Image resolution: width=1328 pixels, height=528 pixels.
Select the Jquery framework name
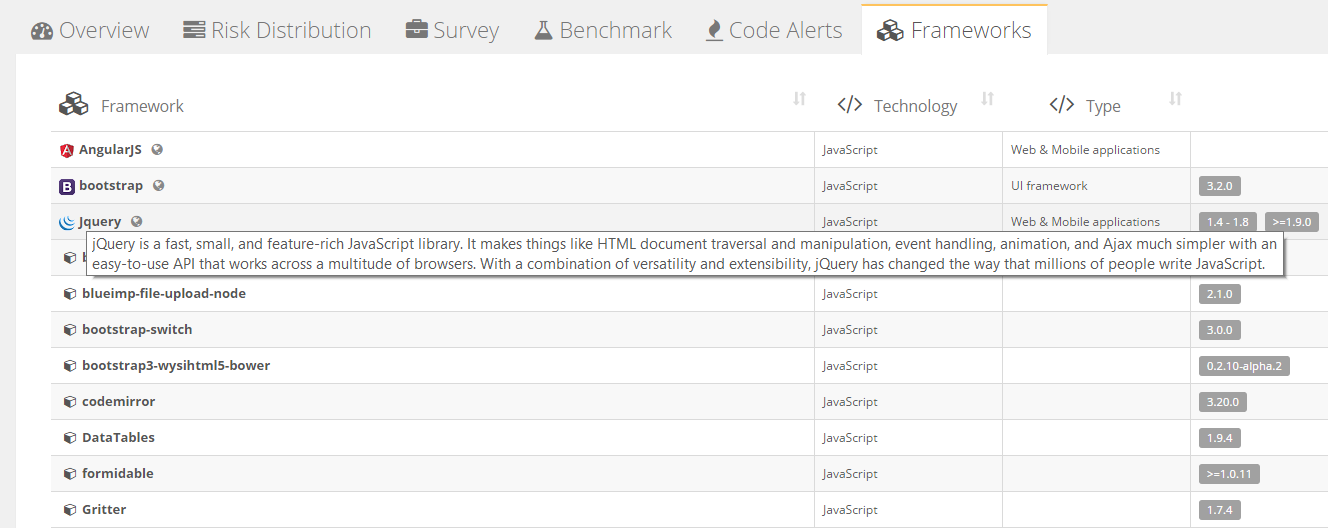[100, 222]
